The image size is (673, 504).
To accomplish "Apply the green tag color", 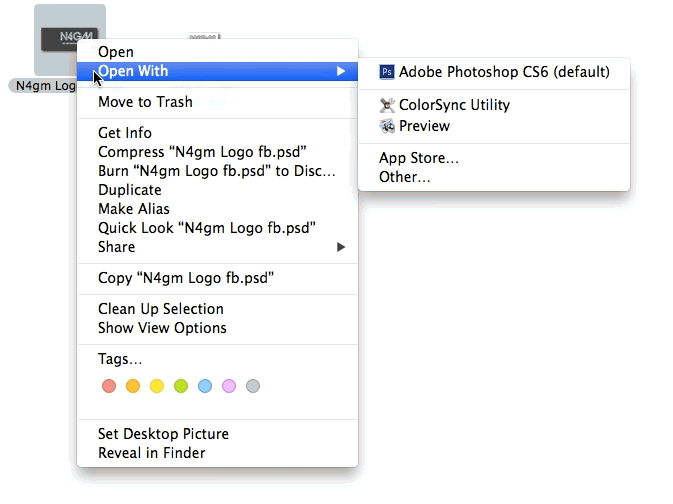I will tap(181, 386).
